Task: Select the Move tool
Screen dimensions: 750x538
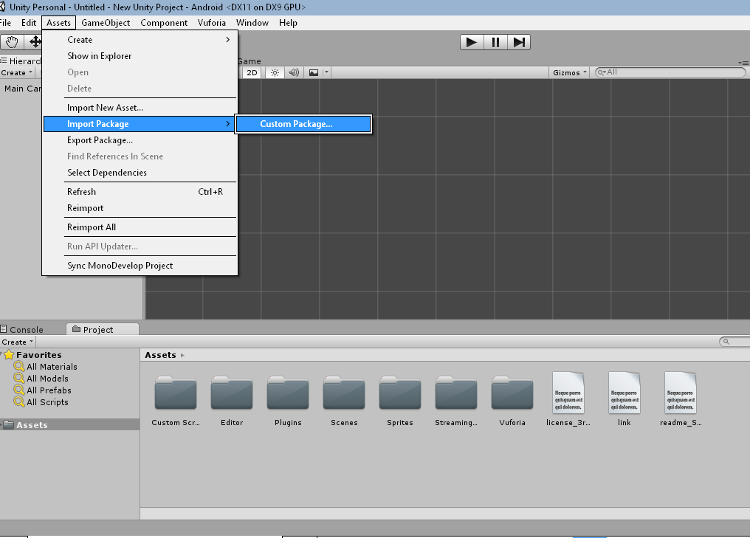Action: pos(35,42)
